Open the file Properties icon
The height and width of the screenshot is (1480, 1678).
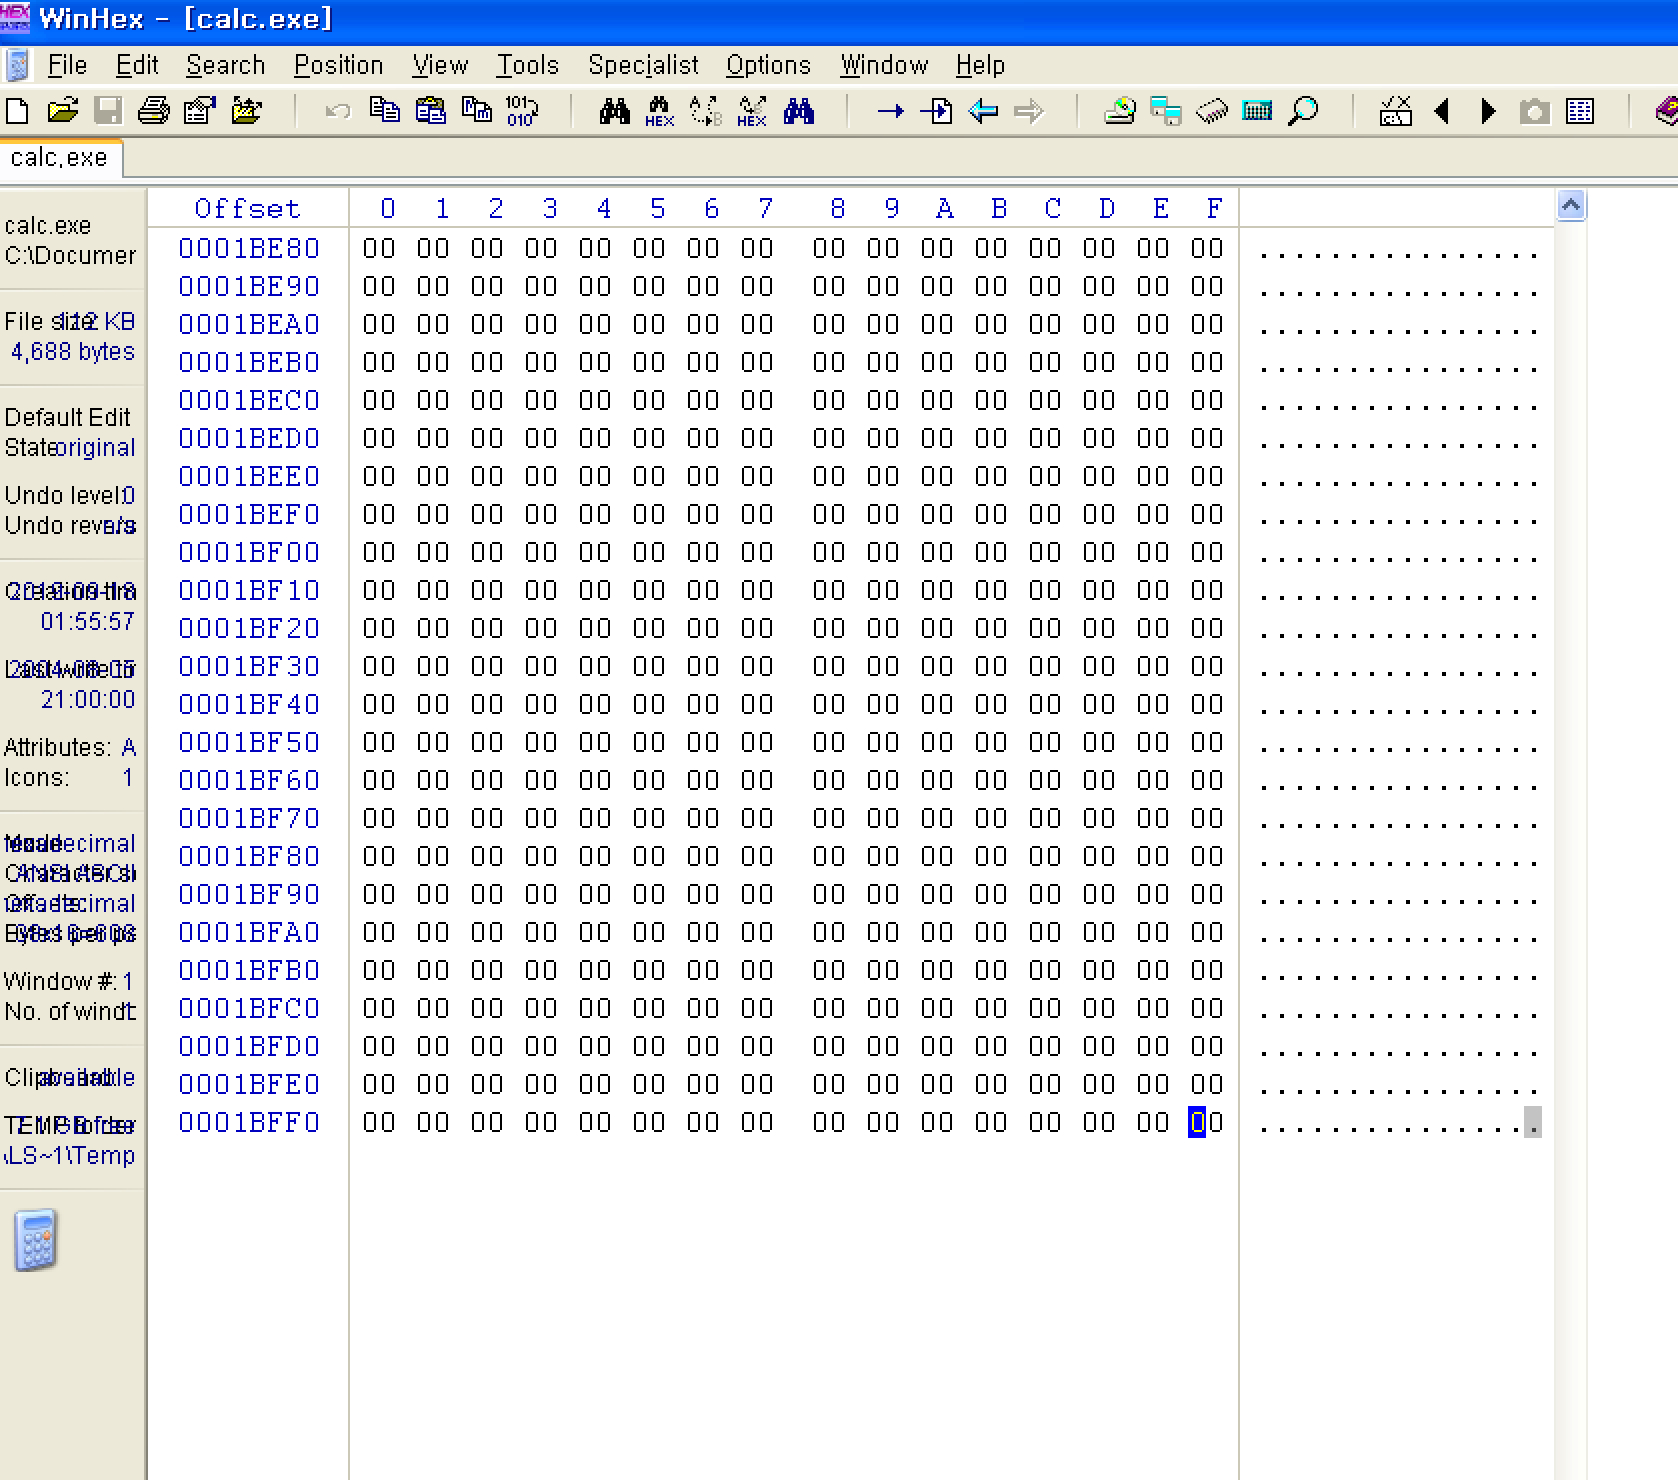(200, 111)
